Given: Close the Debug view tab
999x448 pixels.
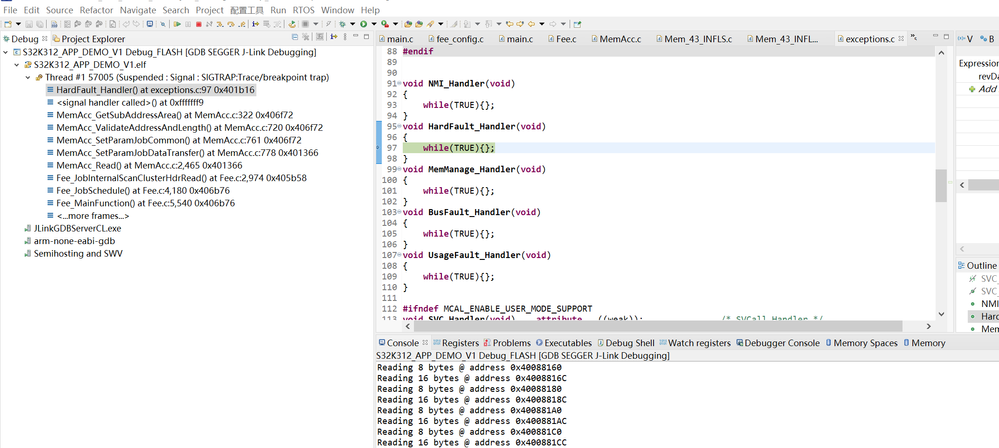Looking at the screenshot, I should (45, 39).
